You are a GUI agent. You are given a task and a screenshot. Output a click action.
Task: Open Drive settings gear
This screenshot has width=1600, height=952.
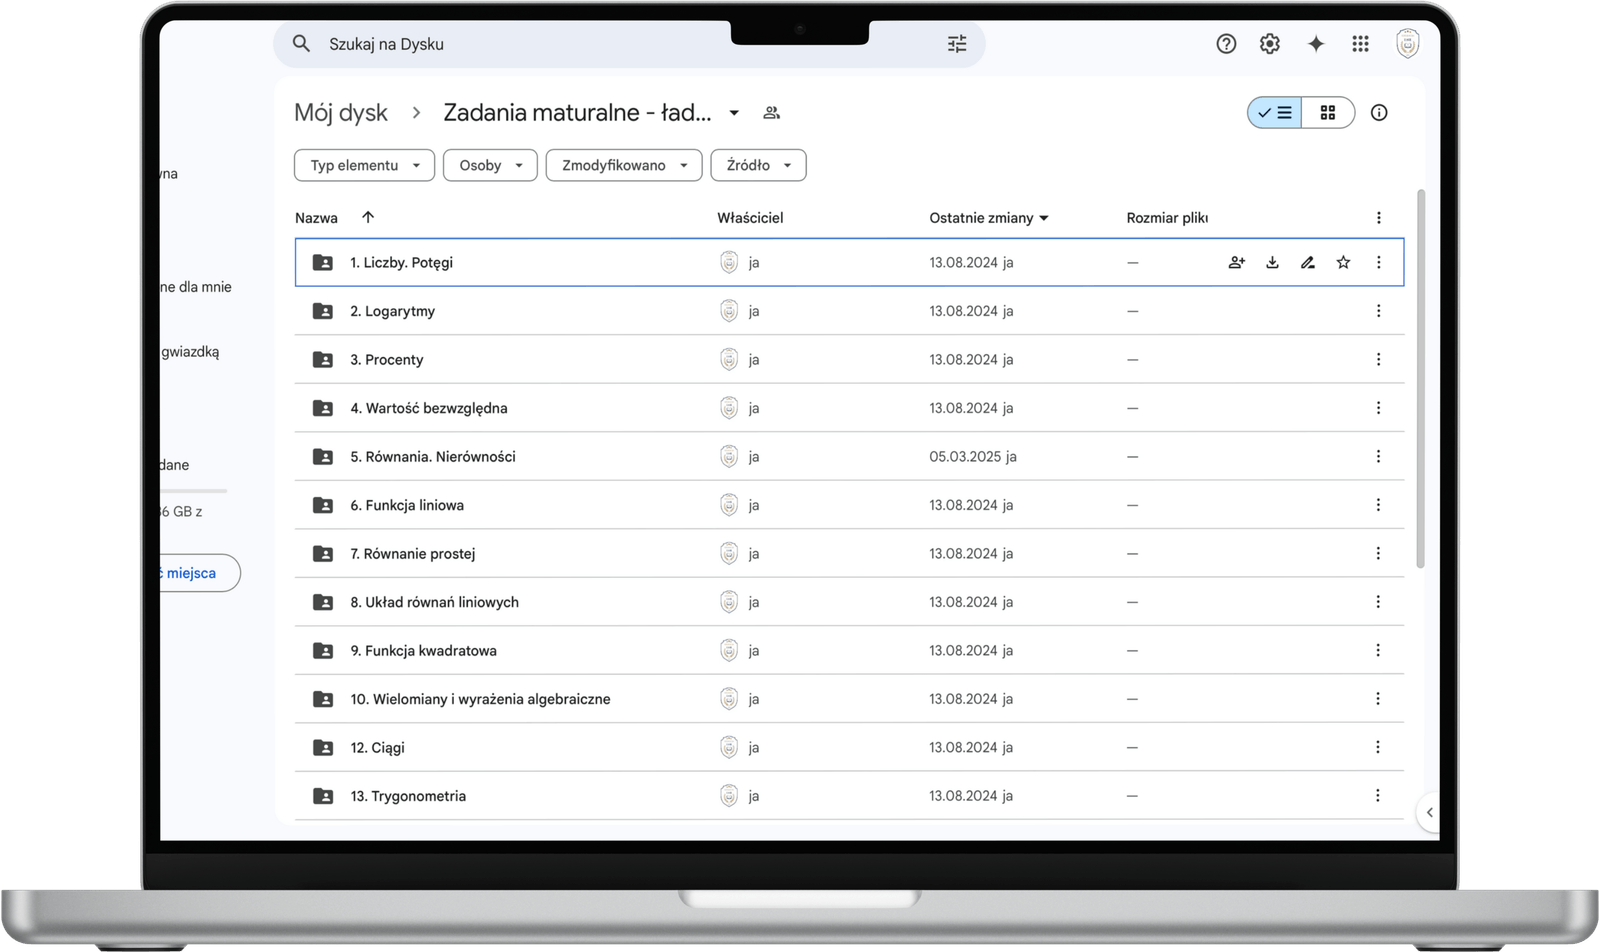pyautogui.click(x=1270, y=44)
